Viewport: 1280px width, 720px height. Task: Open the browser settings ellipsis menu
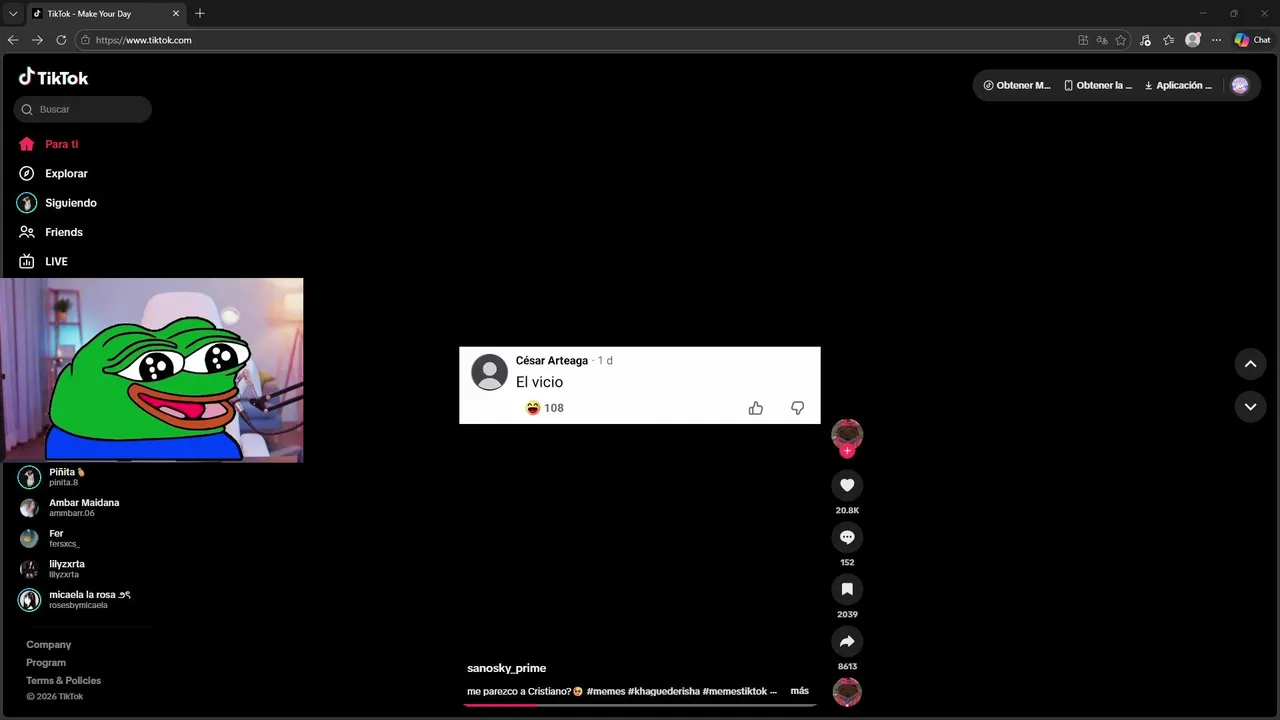click(1216, 40)
